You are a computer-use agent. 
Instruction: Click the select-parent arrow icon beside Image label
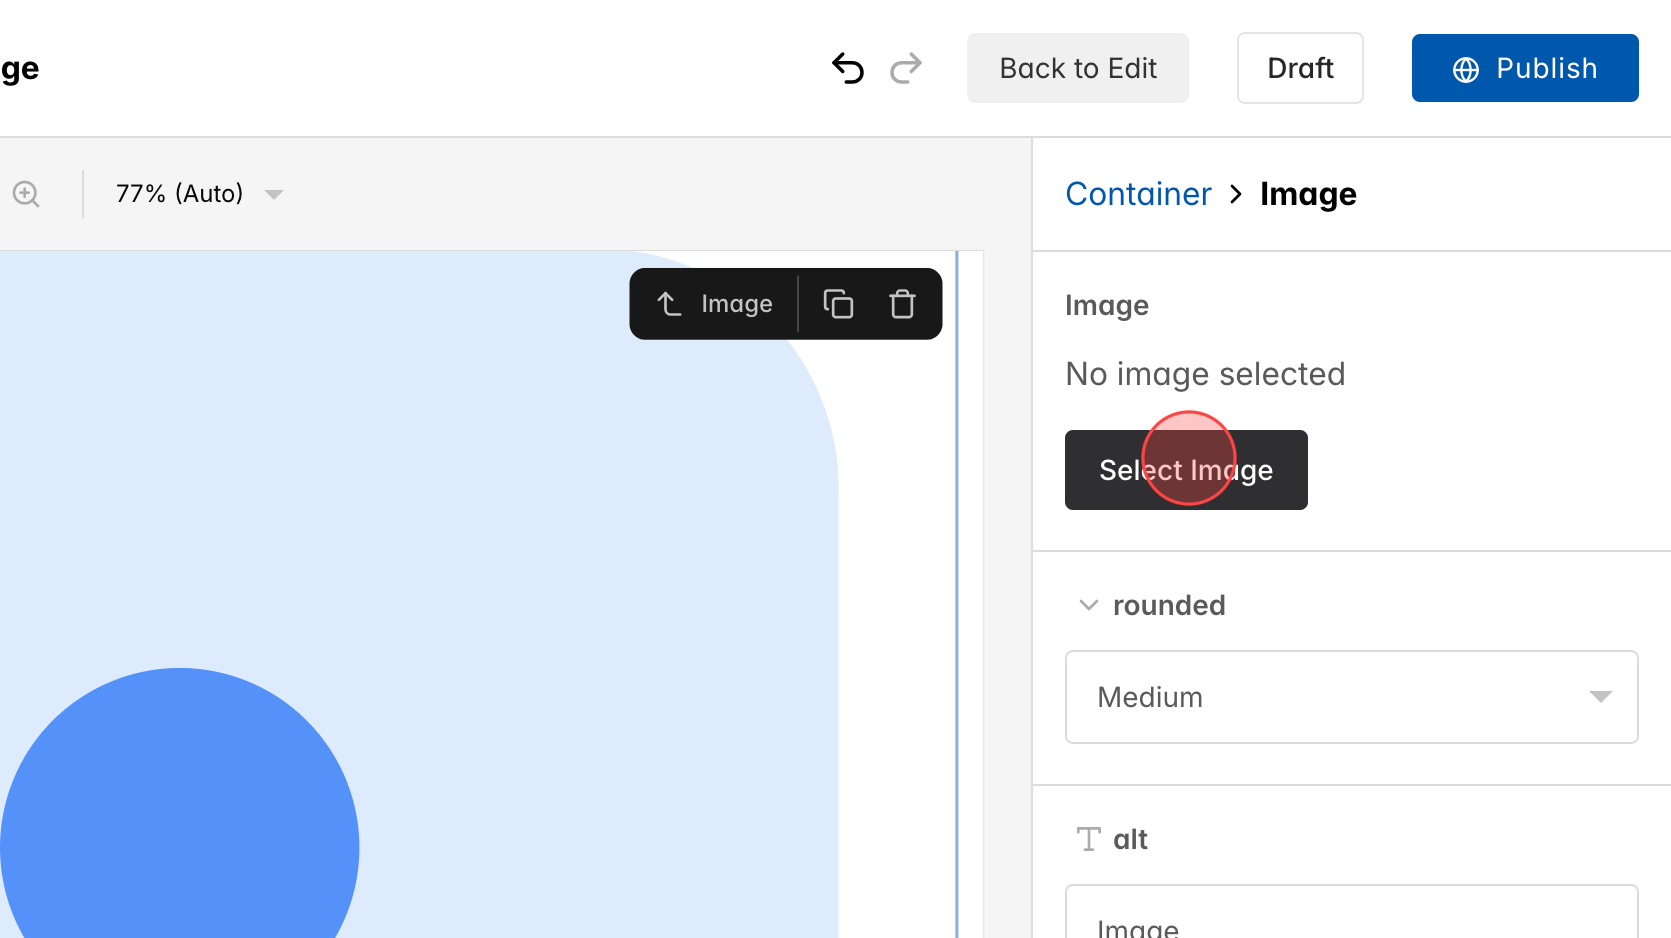click(668, 303)
